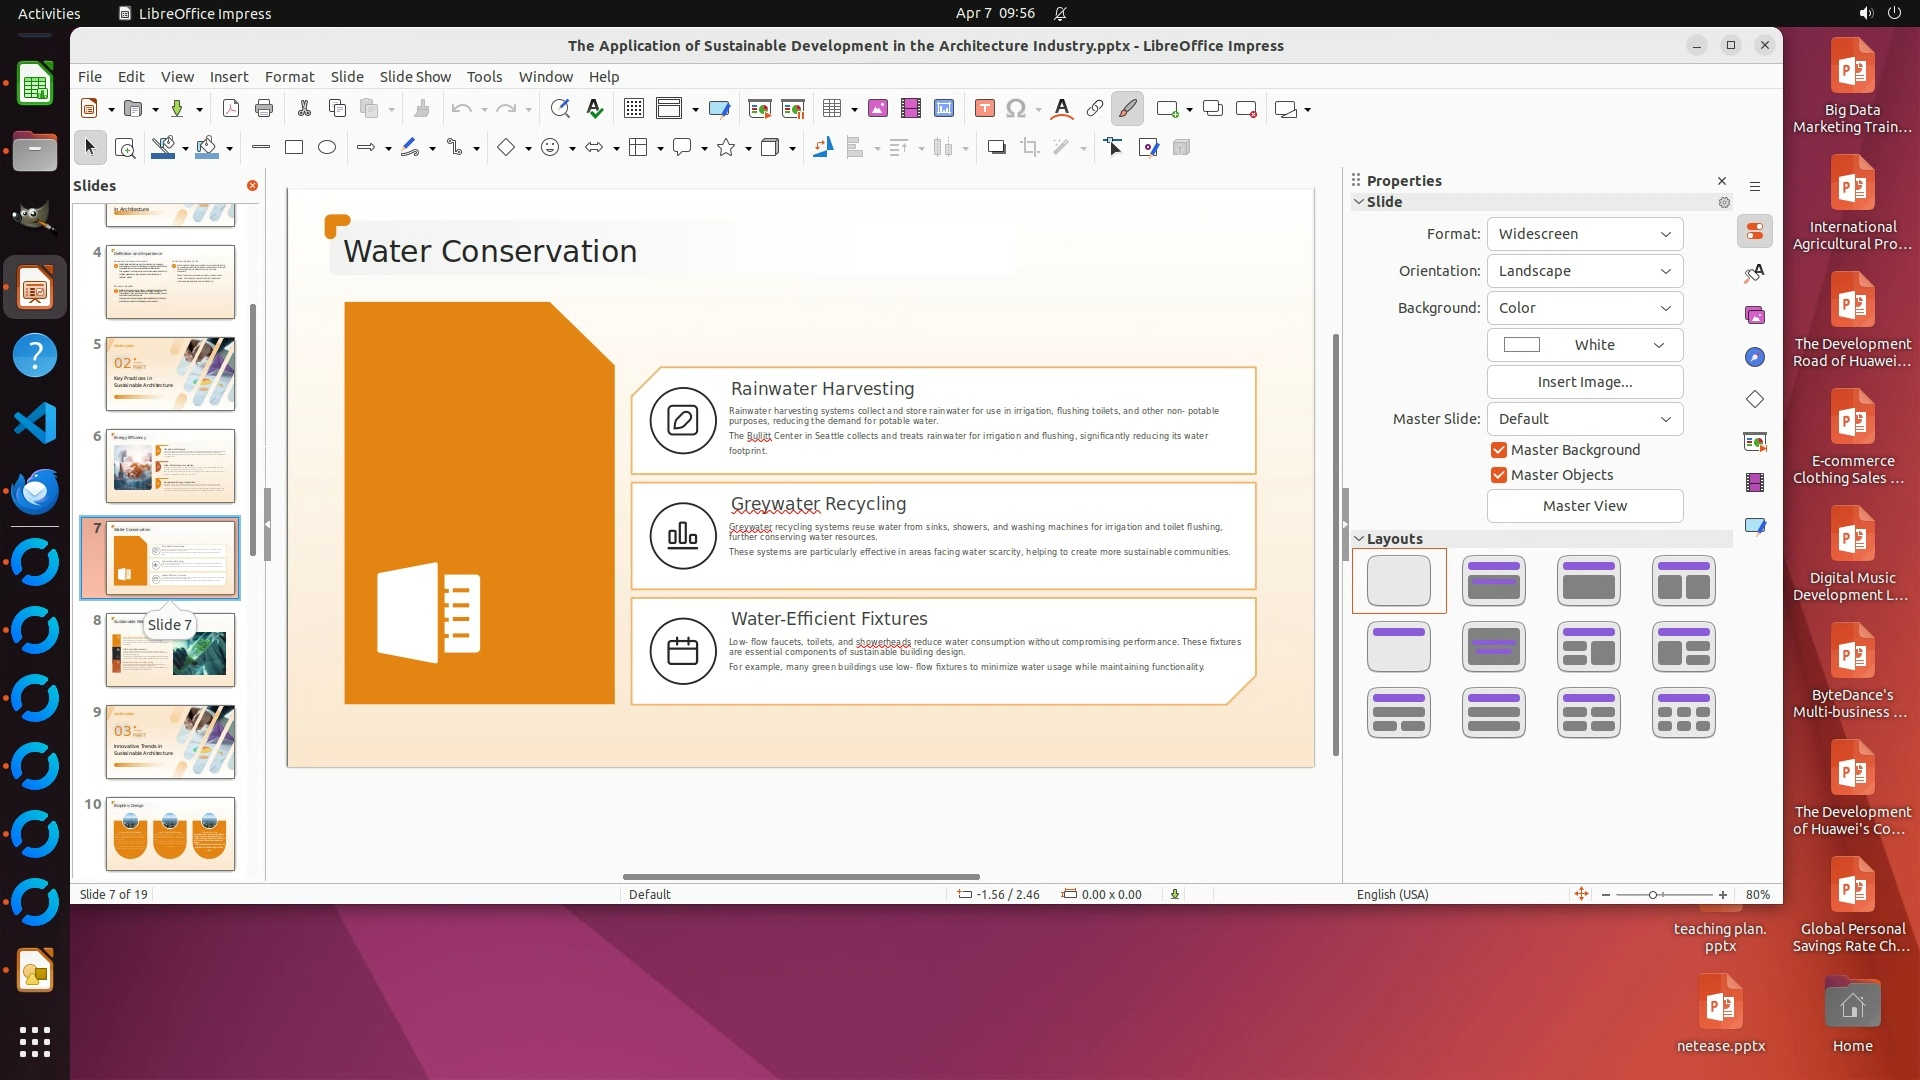Screen dimensions: 1920x1080
Task: Uncheck the Master Background checkbox
Action: (1498, 450)
